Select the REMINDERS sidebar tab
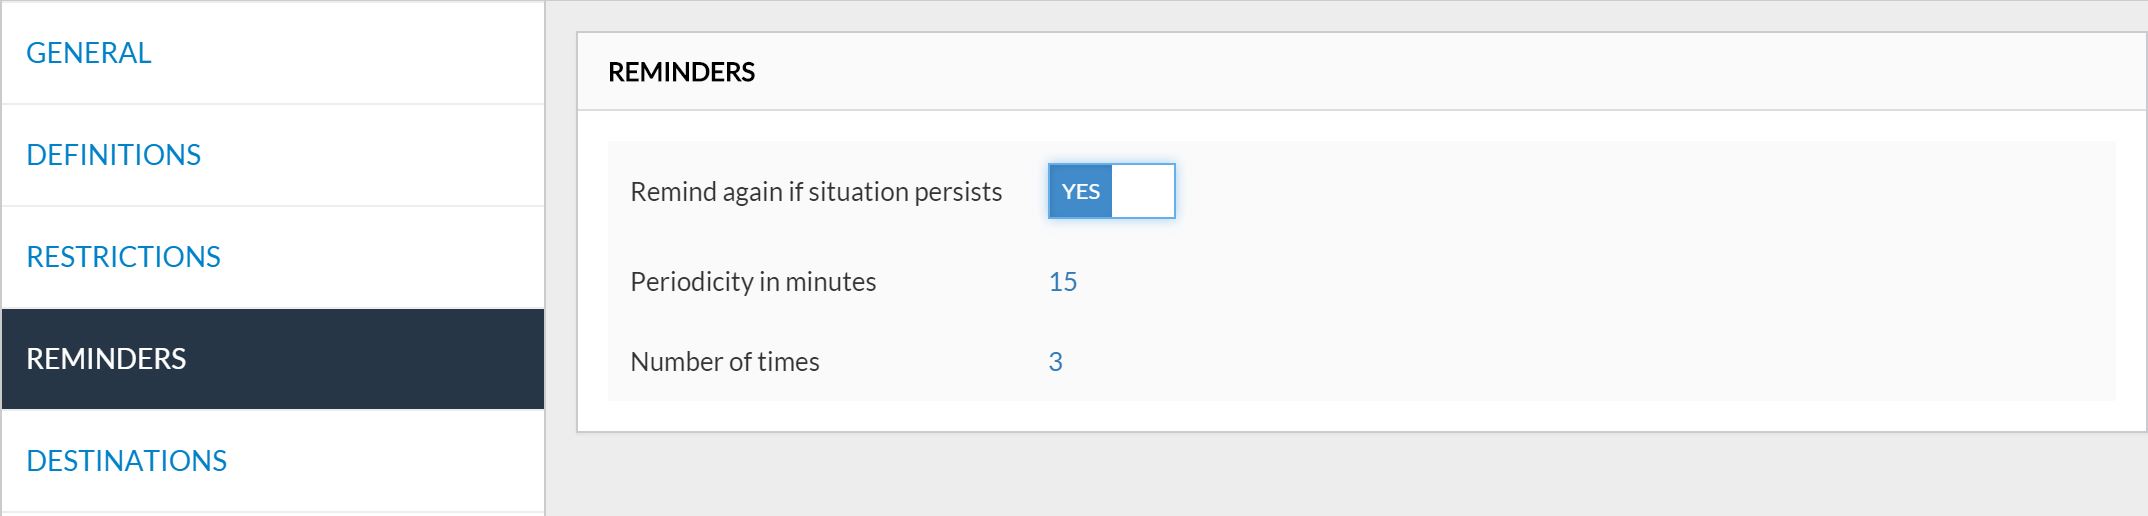 [x=106, y=359]
